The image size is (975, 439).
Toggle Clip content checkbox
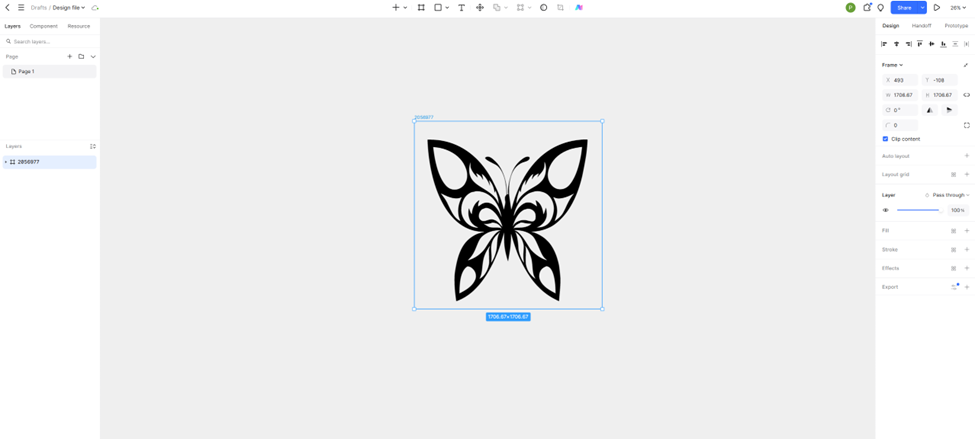[885, 139]
